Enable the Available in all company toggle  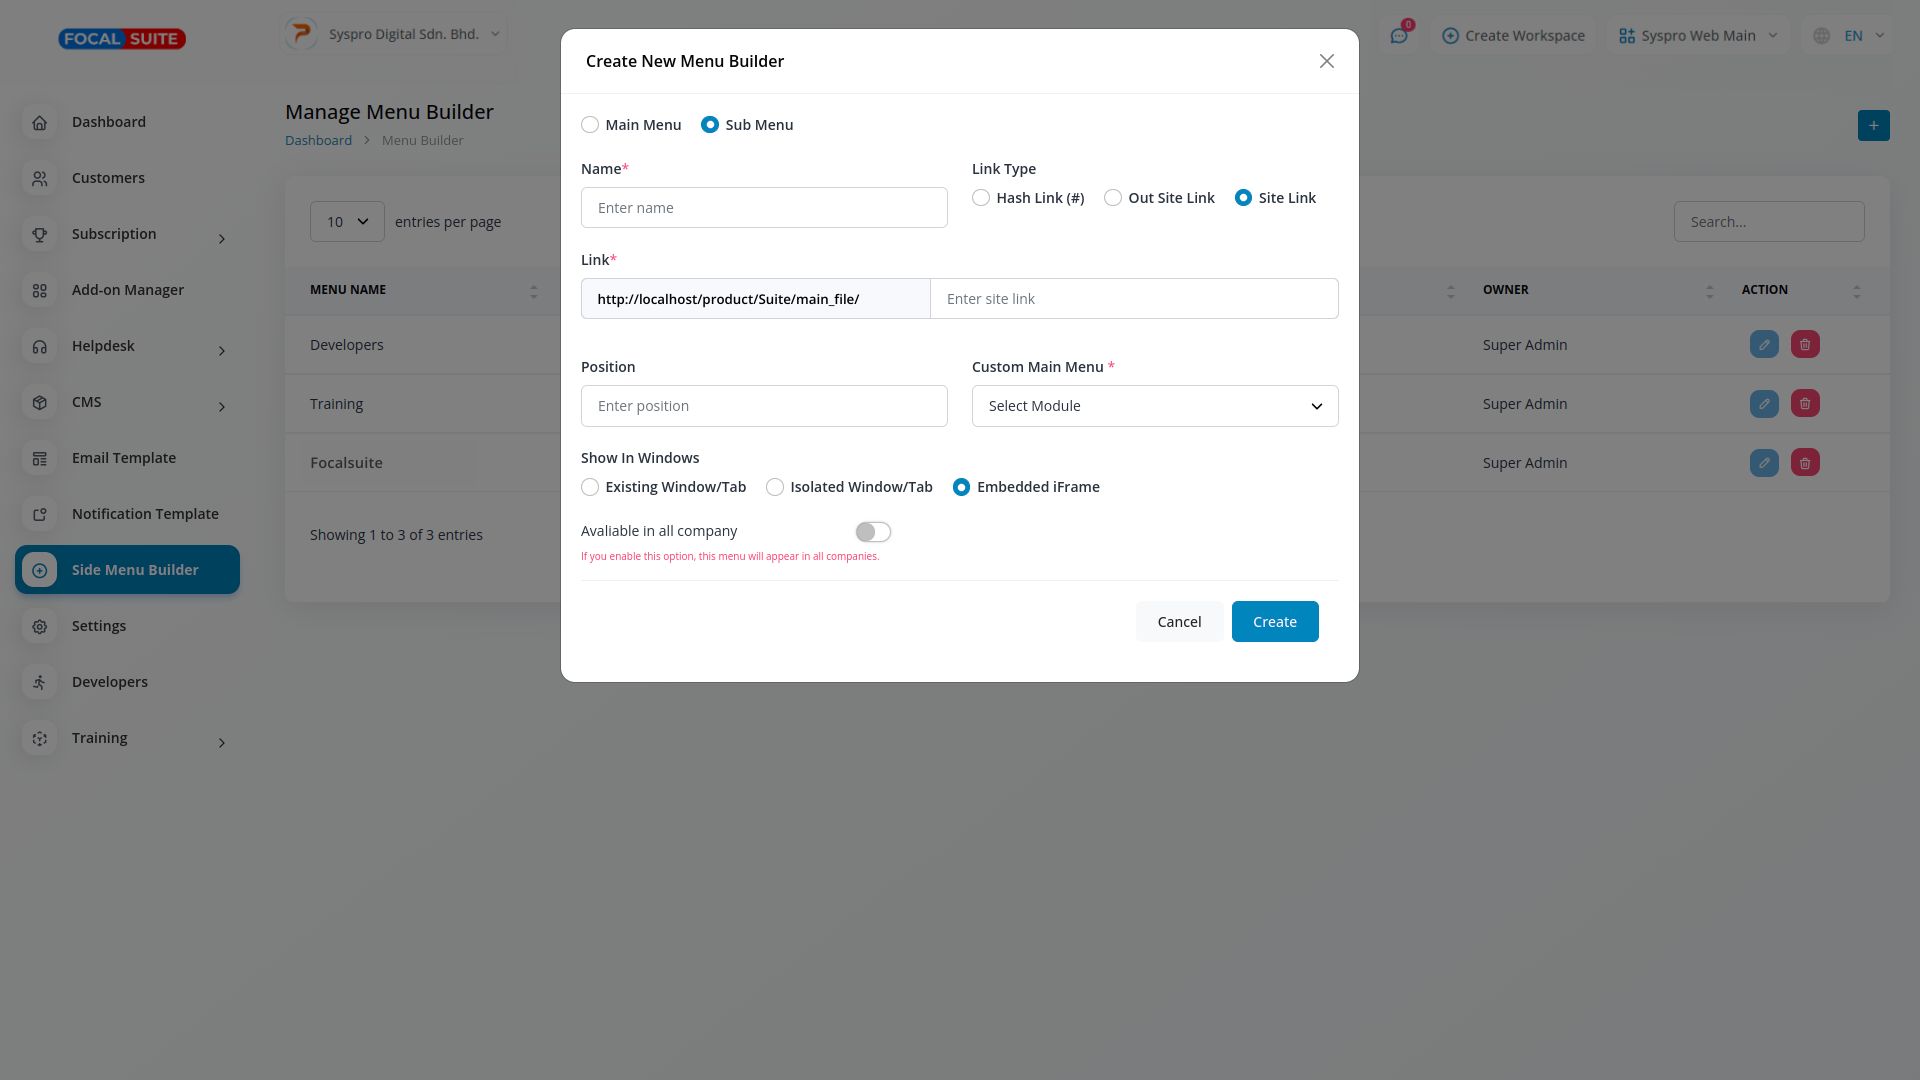[x=872, y=532]
